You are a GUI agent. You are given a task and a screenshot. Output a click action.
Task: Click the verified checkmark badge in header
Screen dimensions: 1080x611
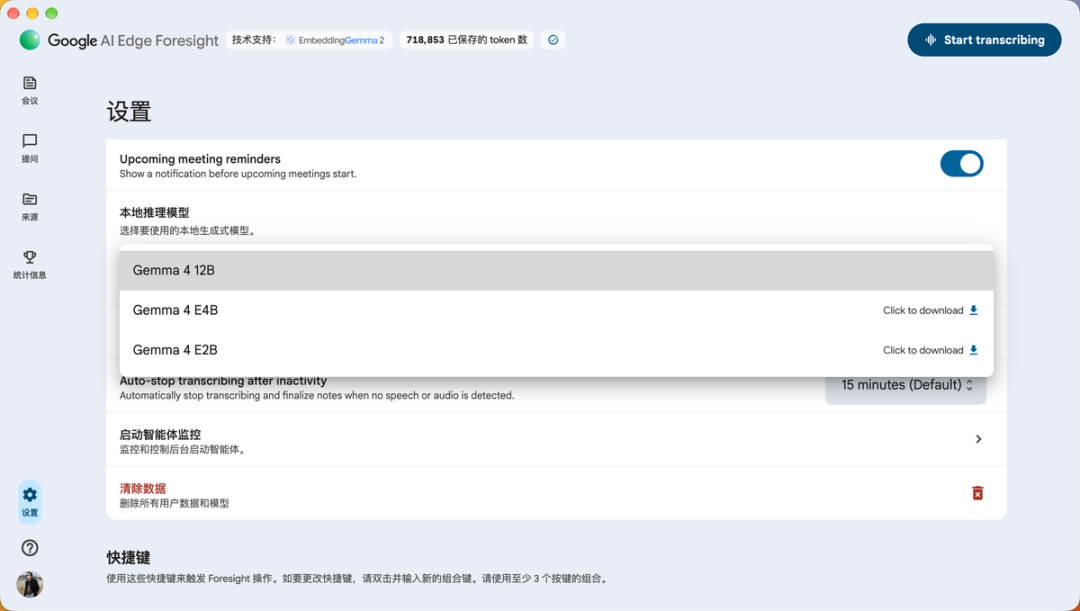(x=553, y=40)
